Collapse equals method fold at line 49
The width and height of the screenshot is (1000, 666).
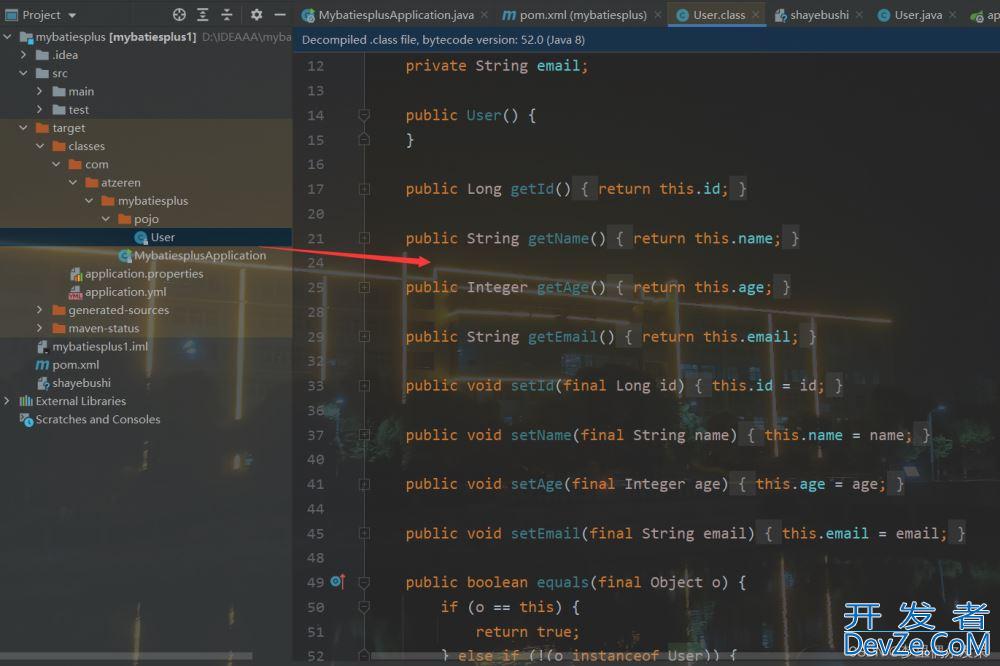pyautogui.click(x=364, y=582)
